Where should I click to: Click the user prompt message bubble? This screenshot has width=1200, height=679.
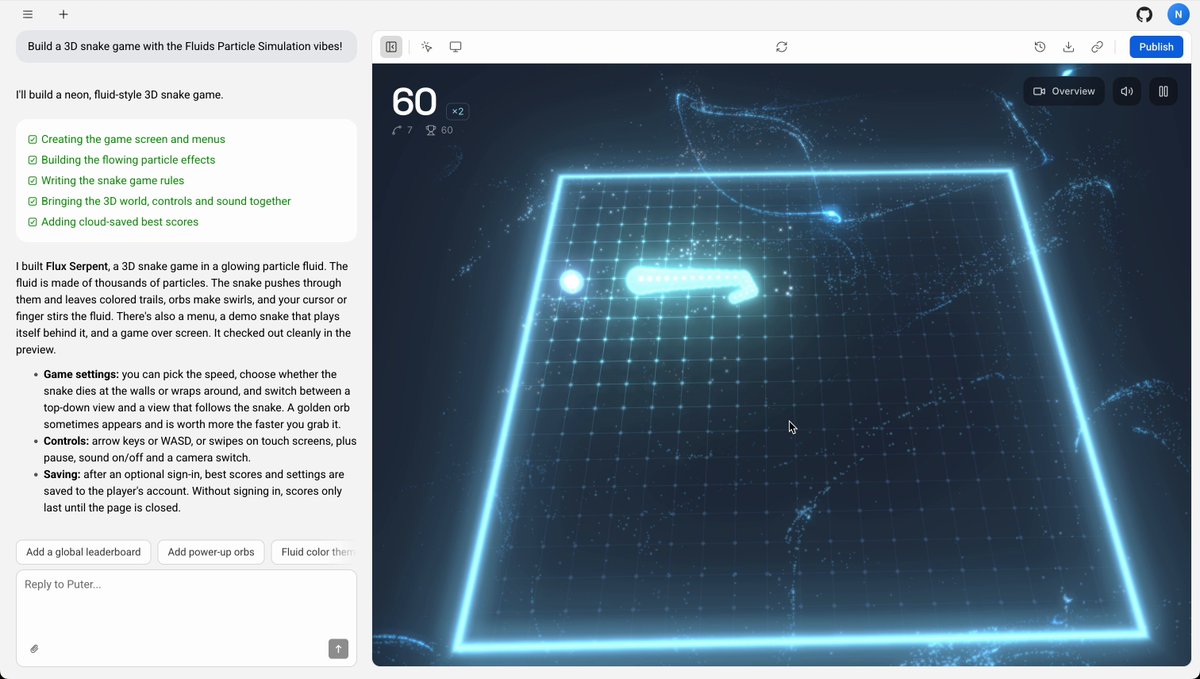click(186, 46)
